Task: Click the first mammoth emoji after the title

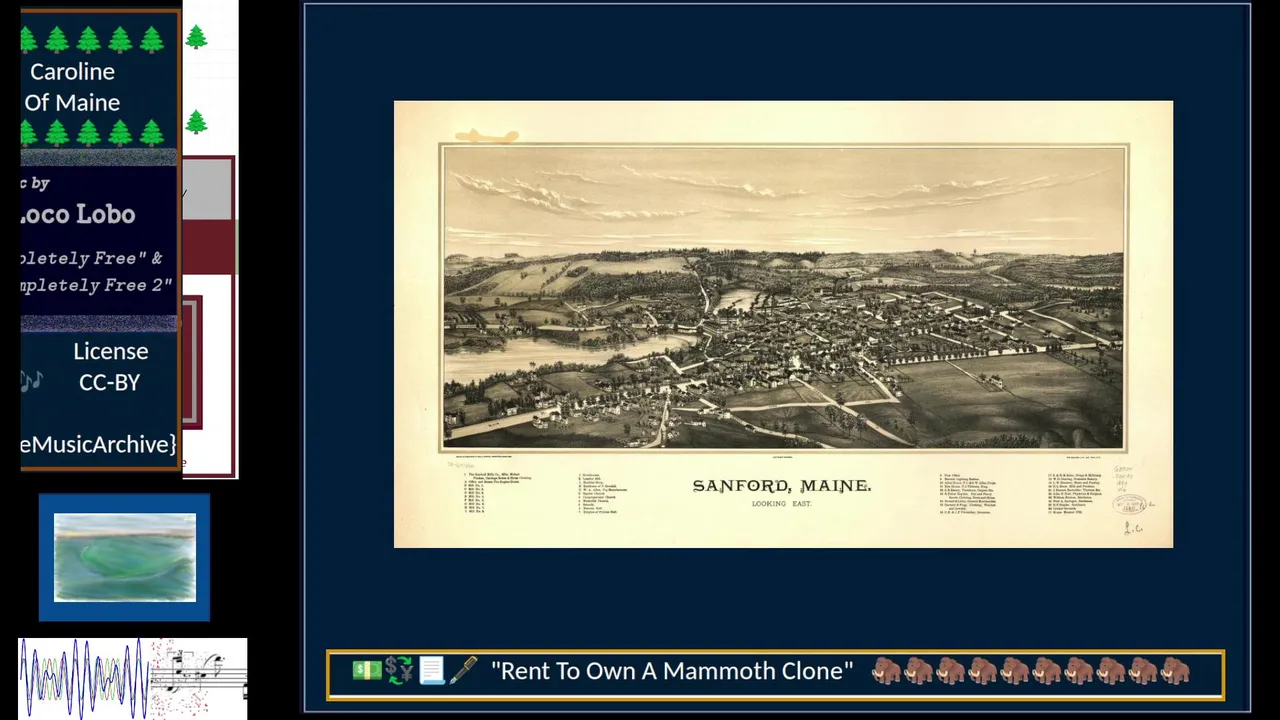Action: (886, 671)
